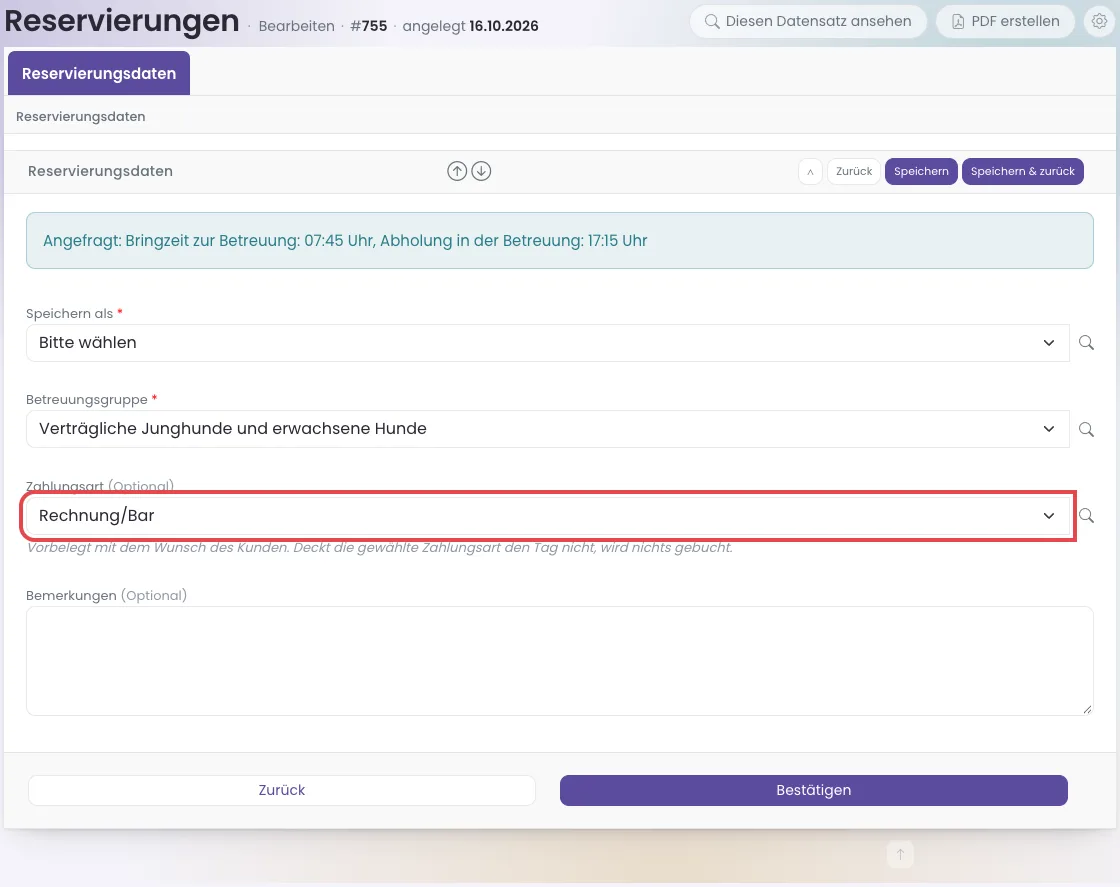Click Speichern & zurück button
The width and height of the screenshot is (1120, 887).
pos(1023,171)
